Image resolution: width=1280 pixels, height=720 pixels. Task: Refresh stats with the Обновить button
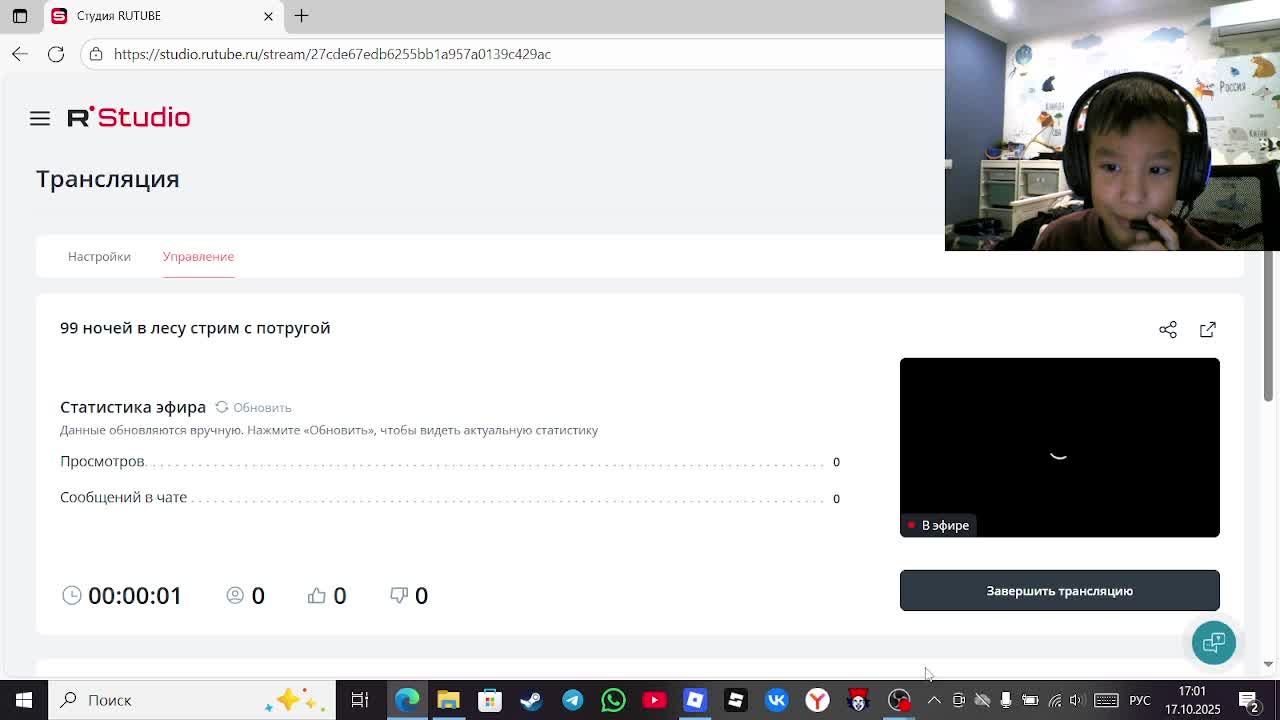[x=253, y=407]
